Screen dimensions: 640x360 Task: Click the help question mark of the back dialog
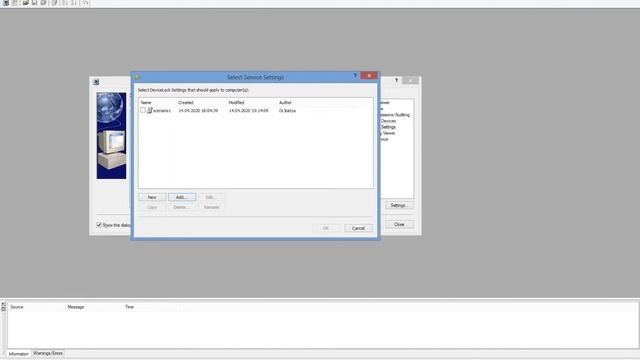pos(396,80)
